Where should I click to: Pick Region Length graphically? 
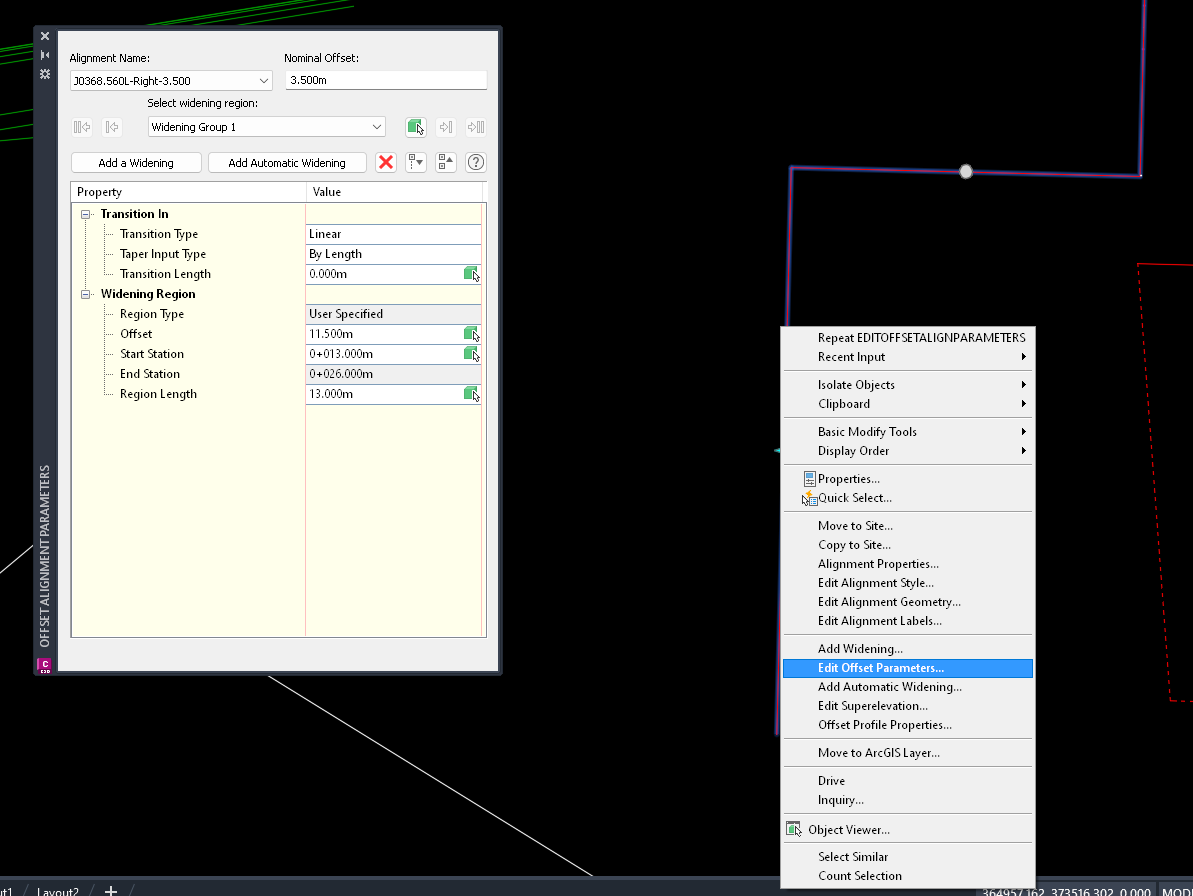coord(471,394)
